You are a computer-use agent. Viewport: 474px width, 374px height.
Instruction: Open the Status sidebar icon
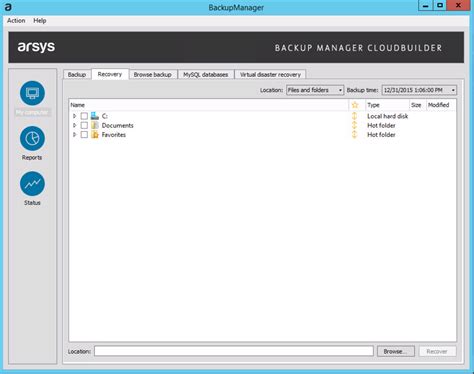[32, 183]
